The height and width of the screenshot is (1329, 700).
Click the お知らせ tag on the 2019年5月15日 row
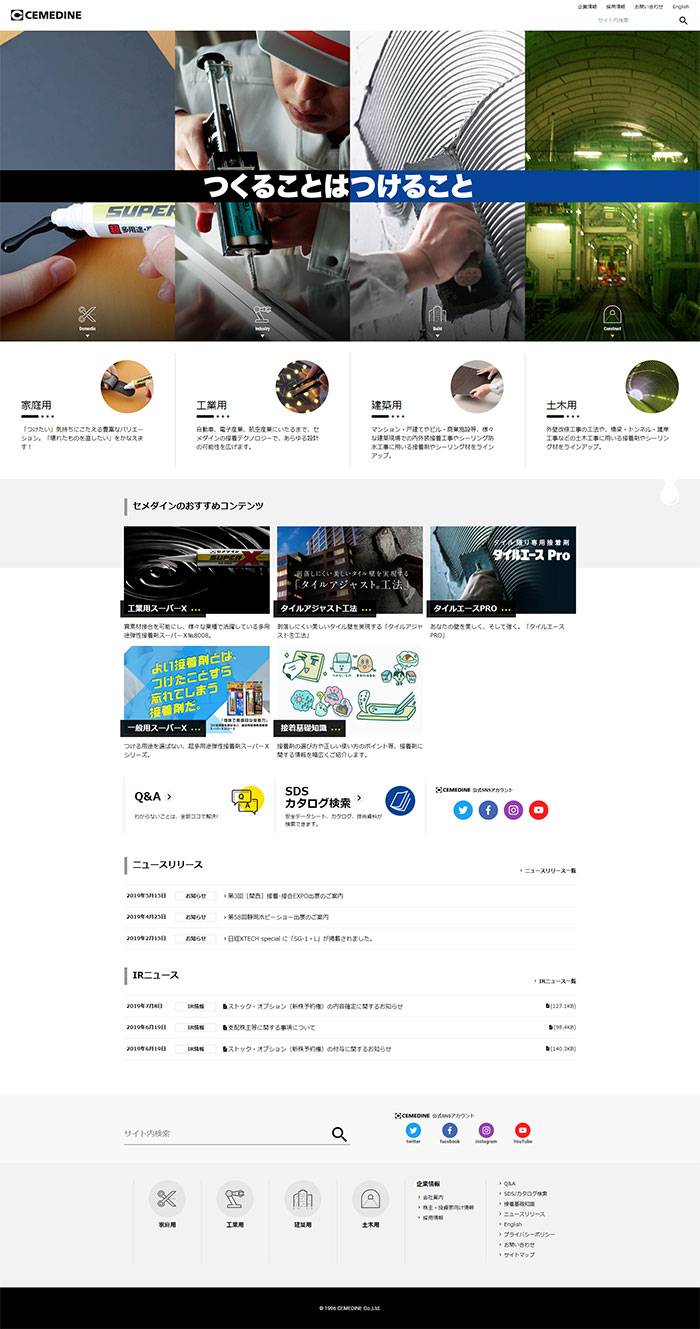click(196, 895)
